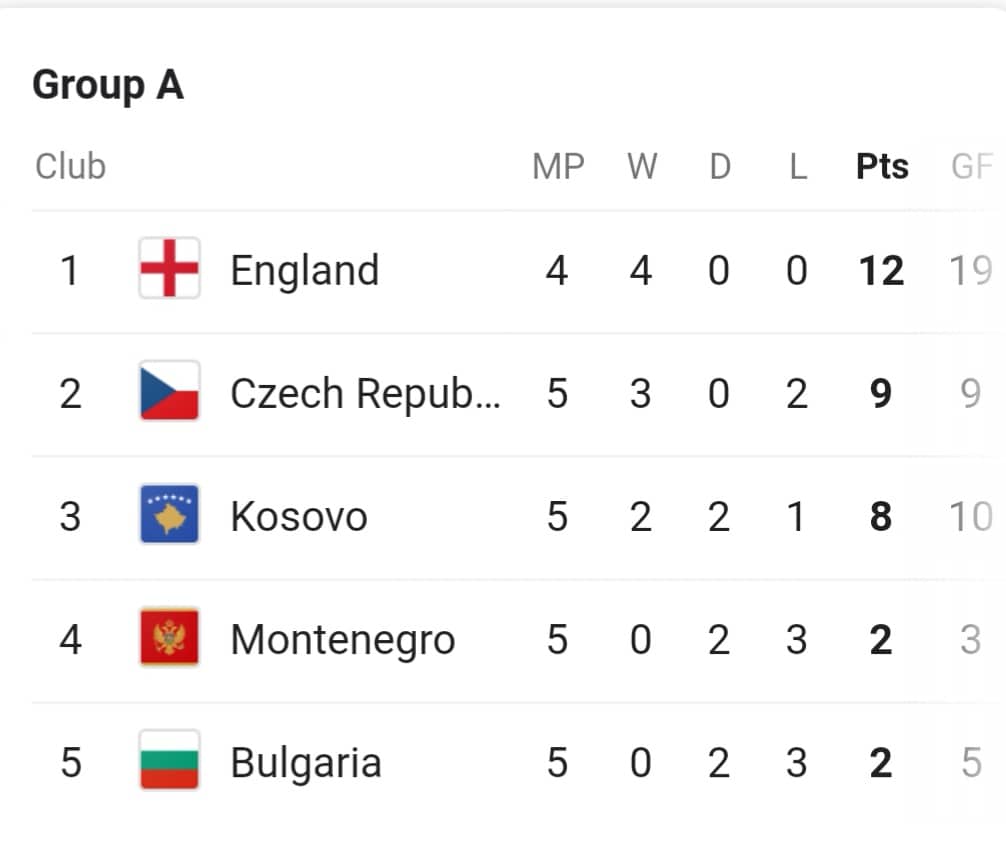Click the Club column header
This screenshot has width=1006, height=860.
71,167
